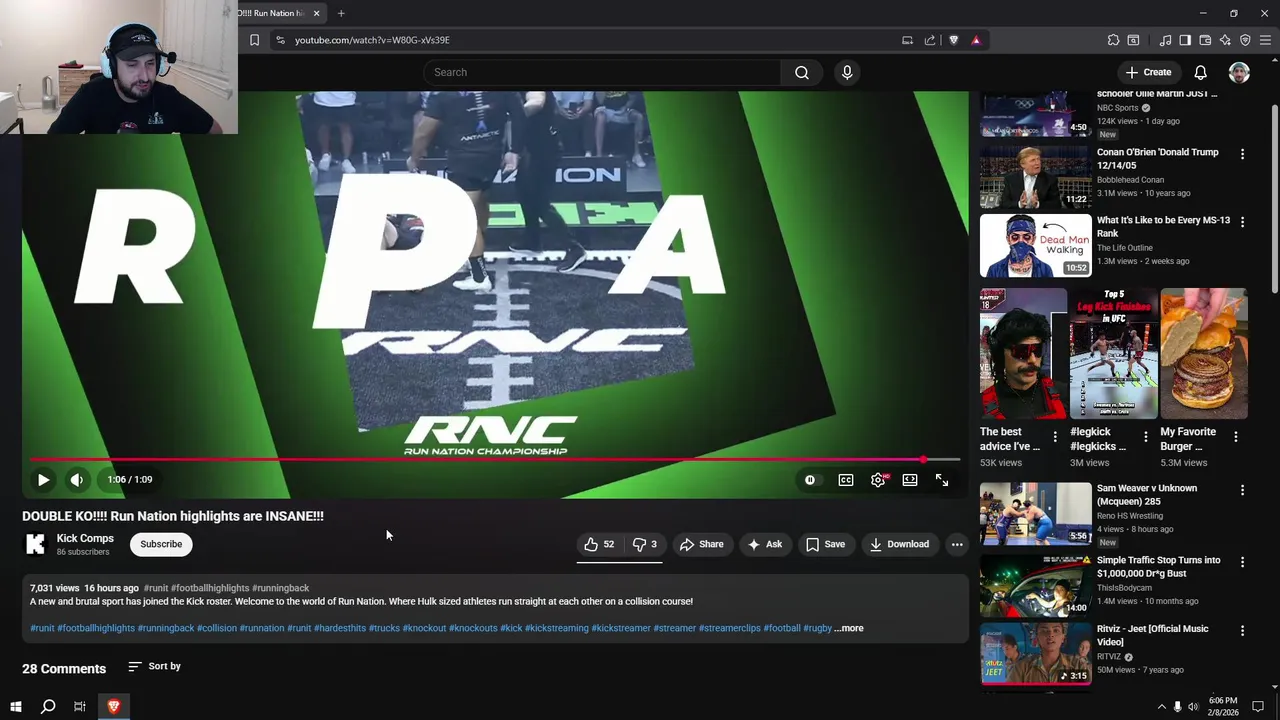Click the #footballhighlights hashtag in tag list
The width and height of the screenshot is (1280, 720).
[x=96, y=628]
